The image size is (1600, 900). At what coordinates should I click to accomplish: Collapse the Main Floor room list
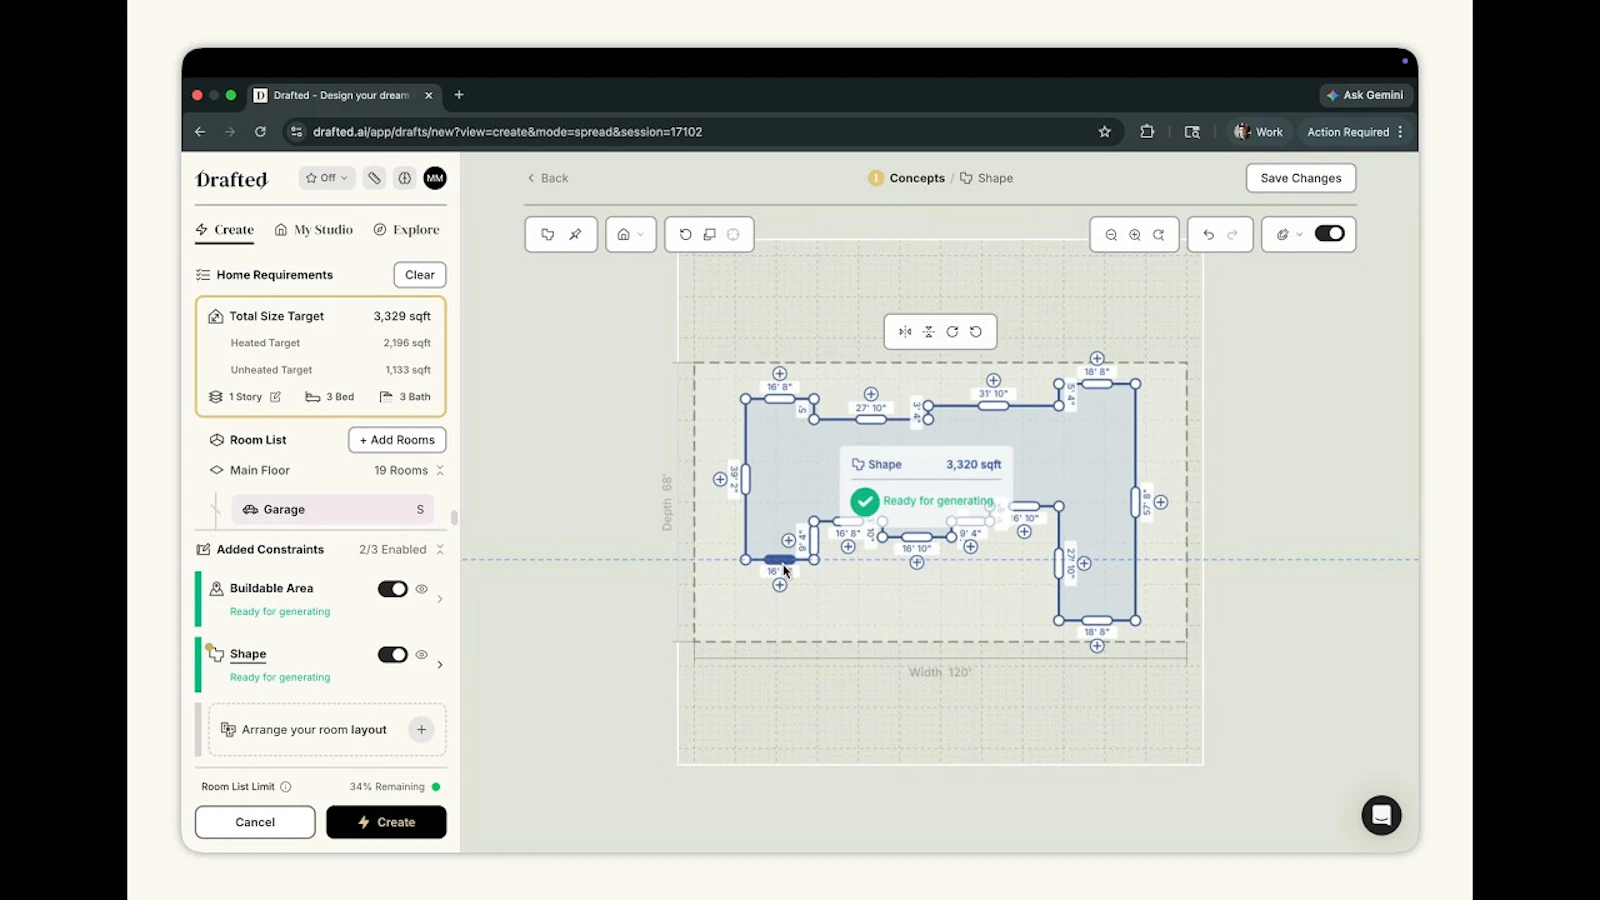440,470
